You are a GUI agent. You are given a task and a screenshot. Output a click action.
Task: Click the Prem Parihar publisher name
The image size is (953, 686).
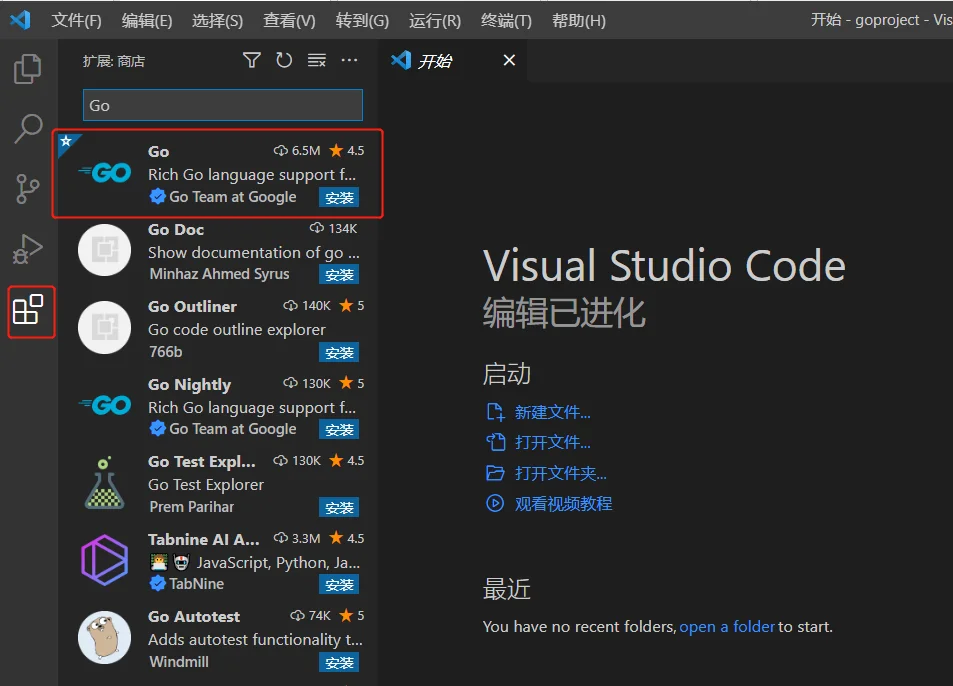pyautogui.click(x=191, y=506)
